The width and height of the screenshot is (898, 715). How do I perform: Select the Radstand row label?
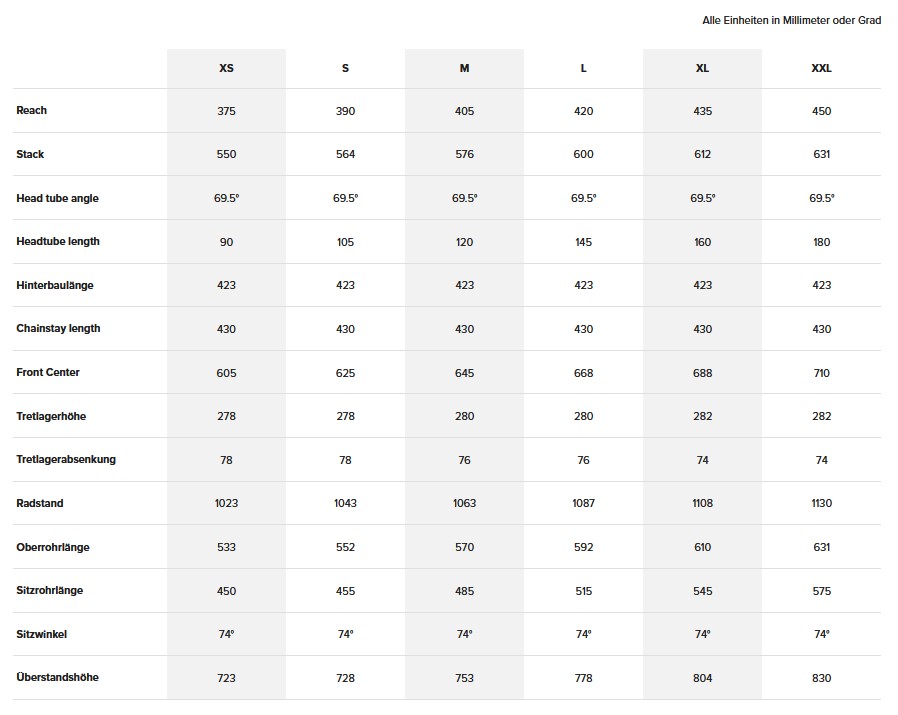click(40, 503)
